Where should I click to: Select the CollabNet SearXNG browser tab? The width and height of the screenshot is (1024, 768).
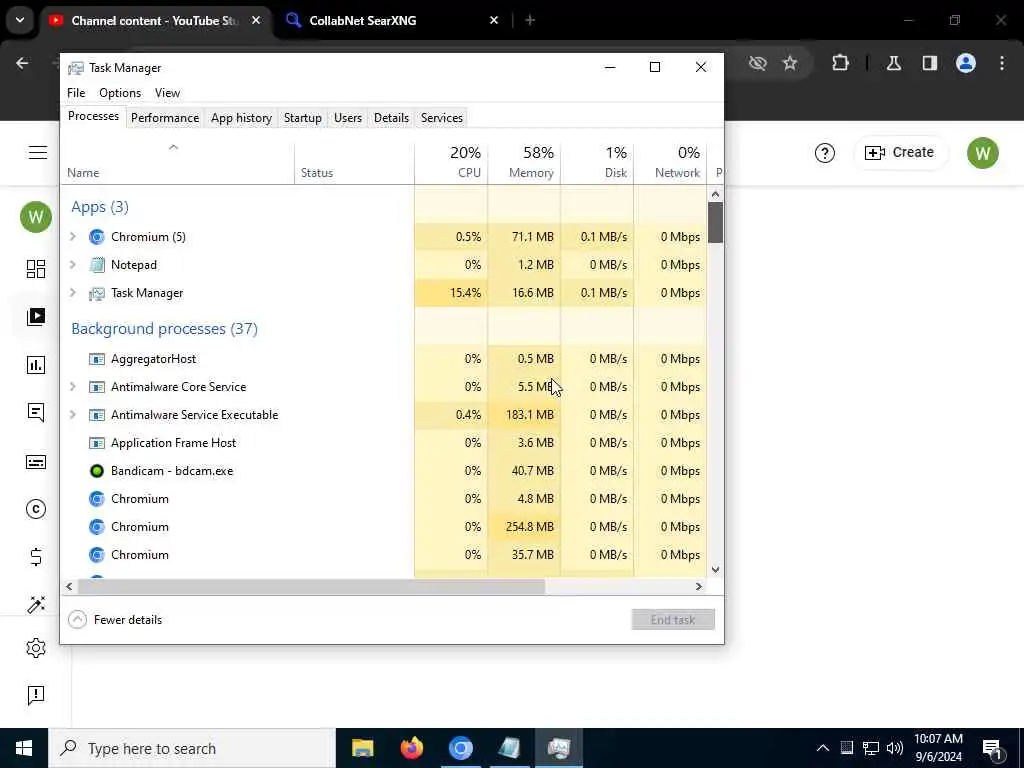[392, 20]
